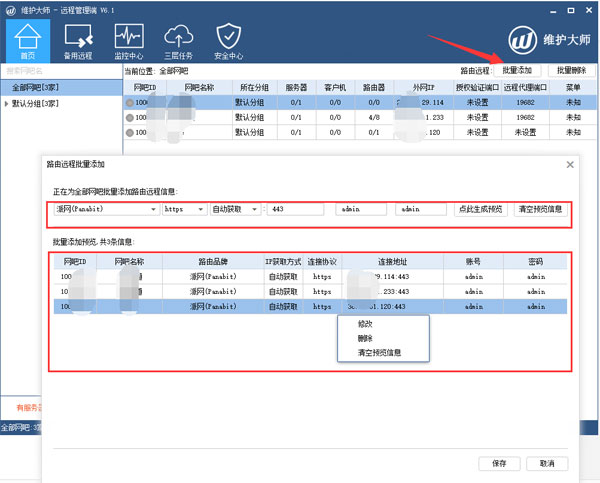Click status circle of row with 0/1 routers
The width and height of the screenshot is (600, 483).
pyautogui.click(x=130, y=132)
